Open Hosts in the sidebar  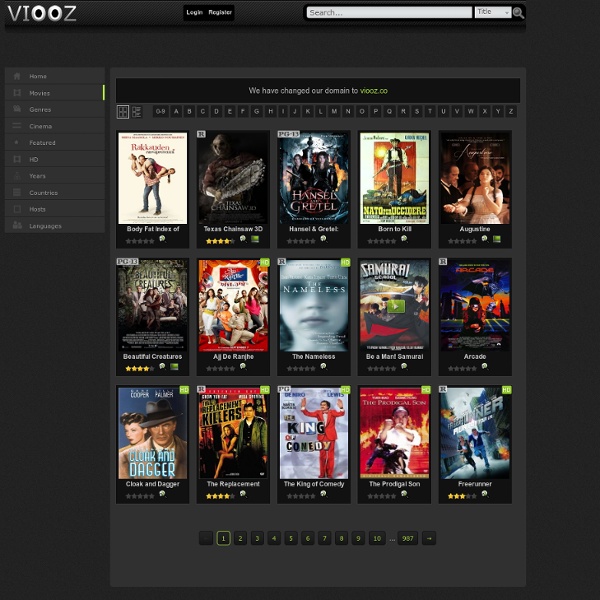click(x=55, y=209)
